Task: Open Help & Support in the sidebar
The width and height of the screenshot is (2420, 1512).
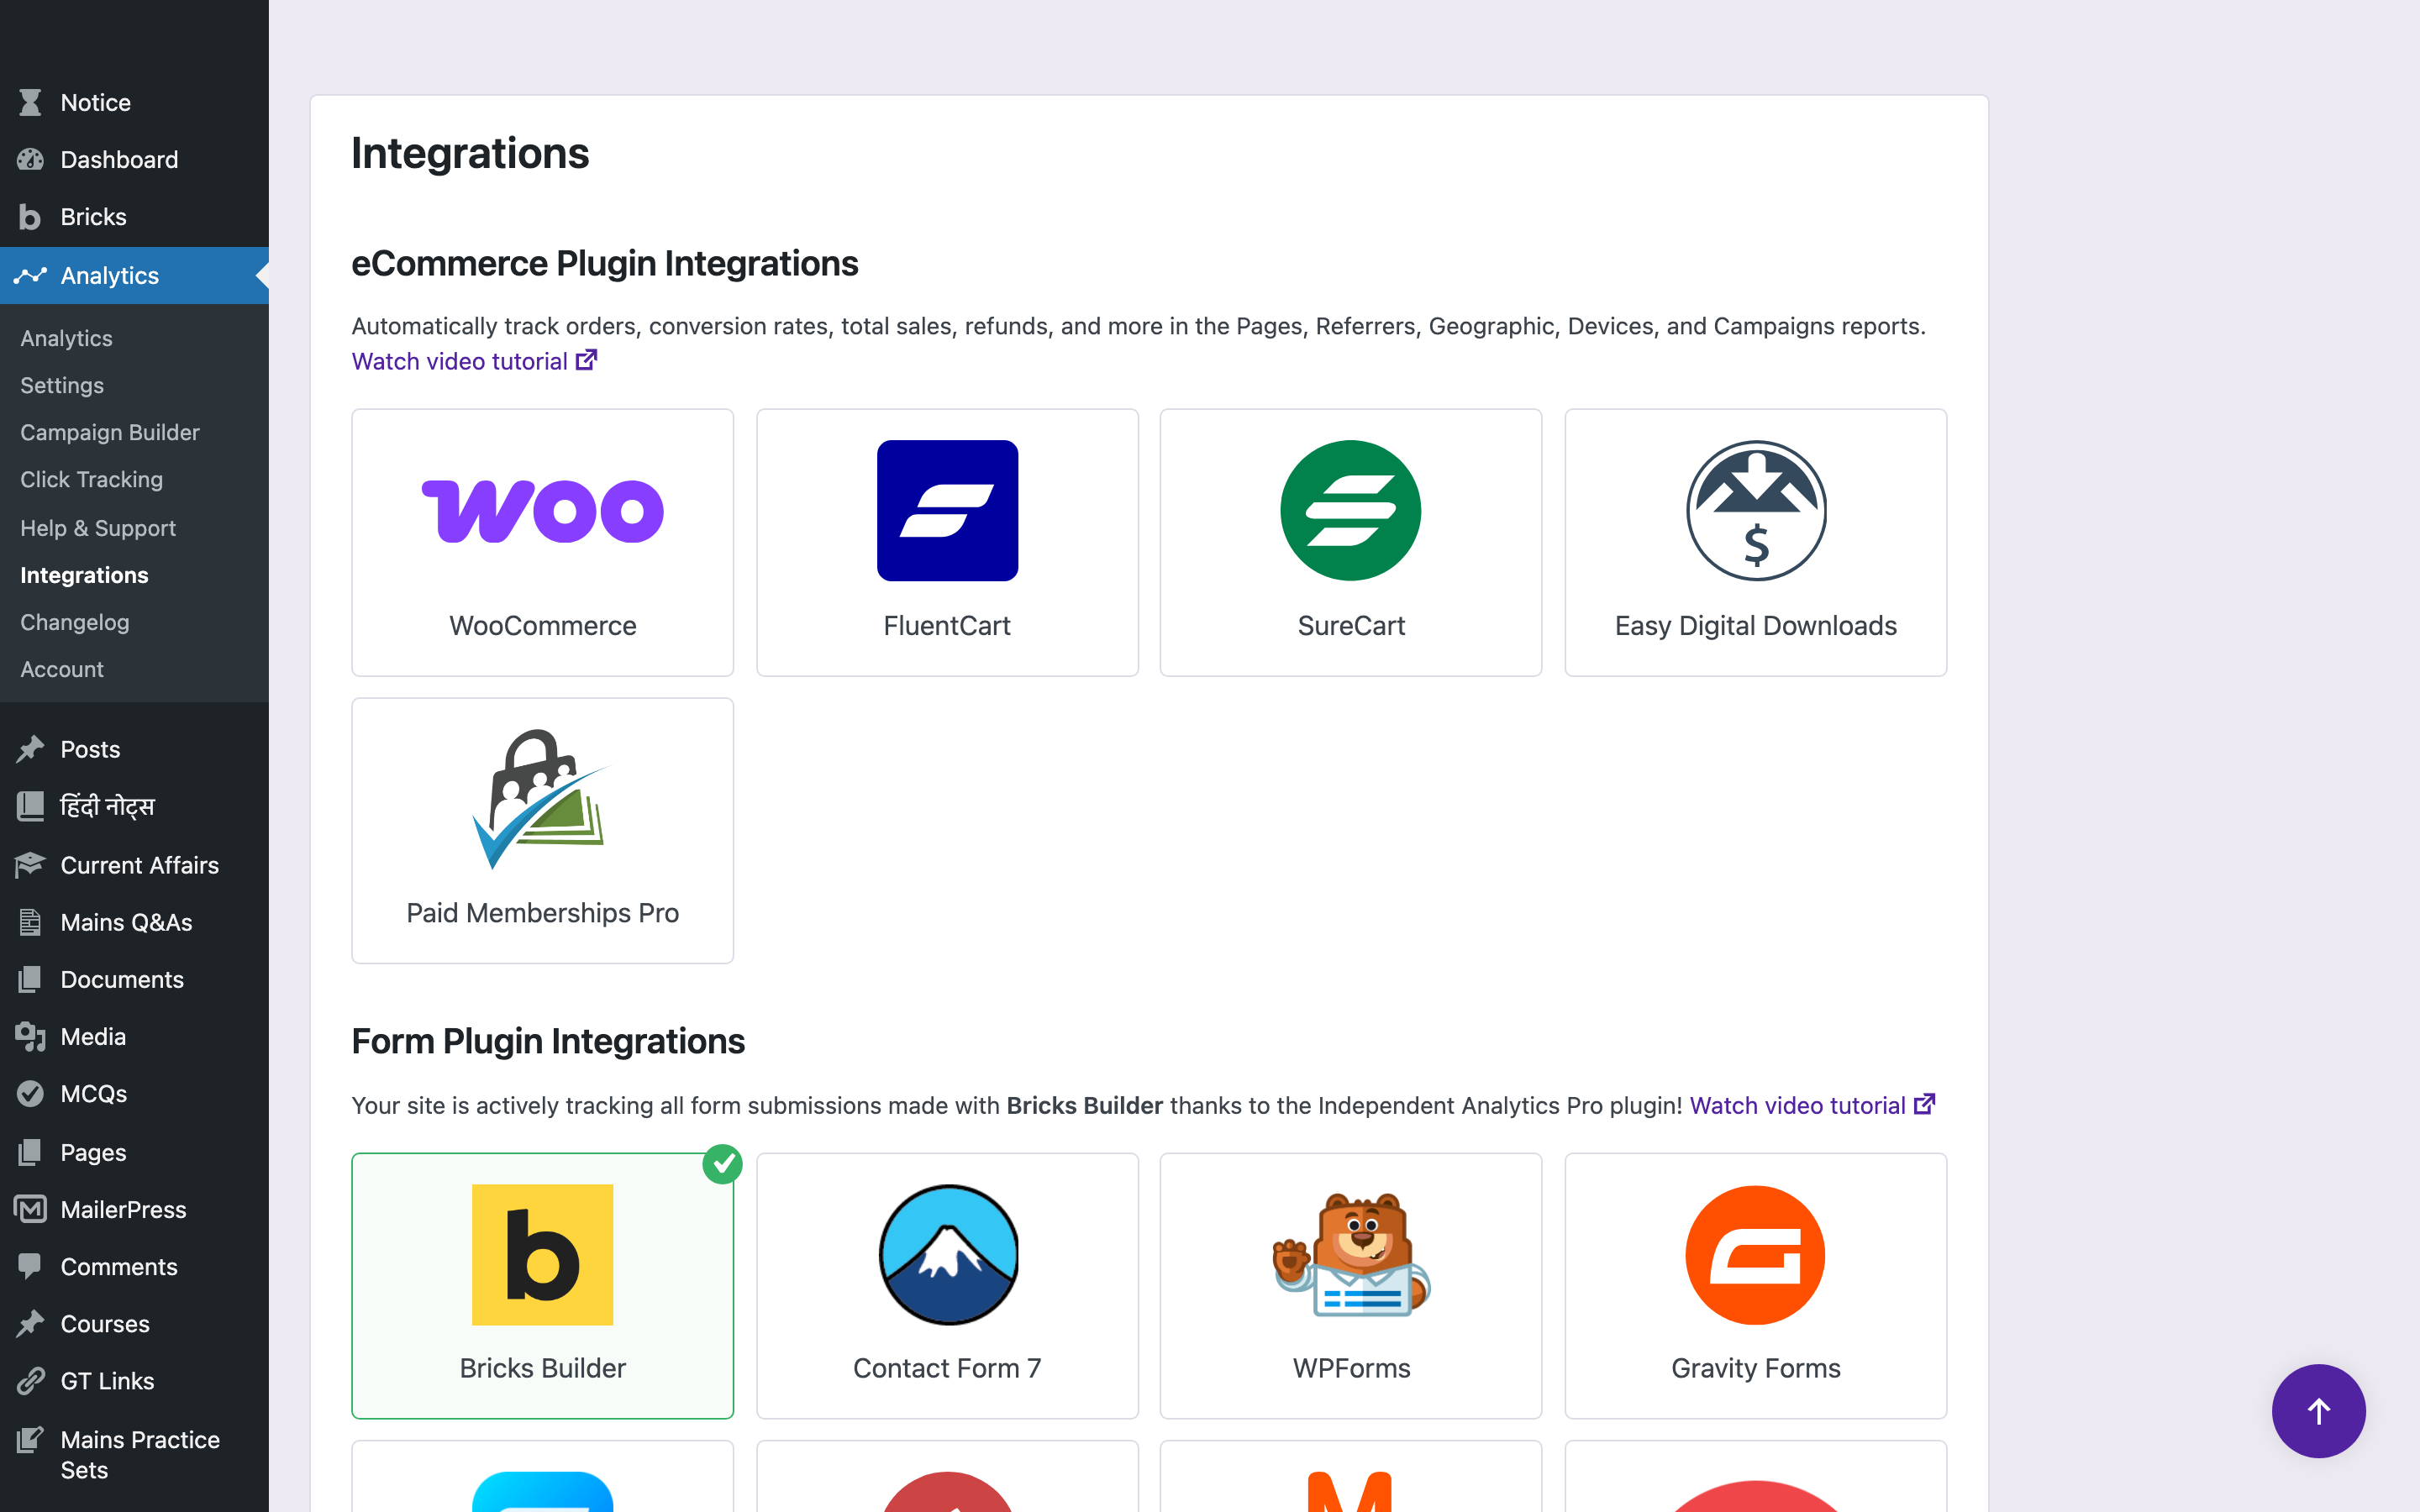Action: (x=98, y=528)
